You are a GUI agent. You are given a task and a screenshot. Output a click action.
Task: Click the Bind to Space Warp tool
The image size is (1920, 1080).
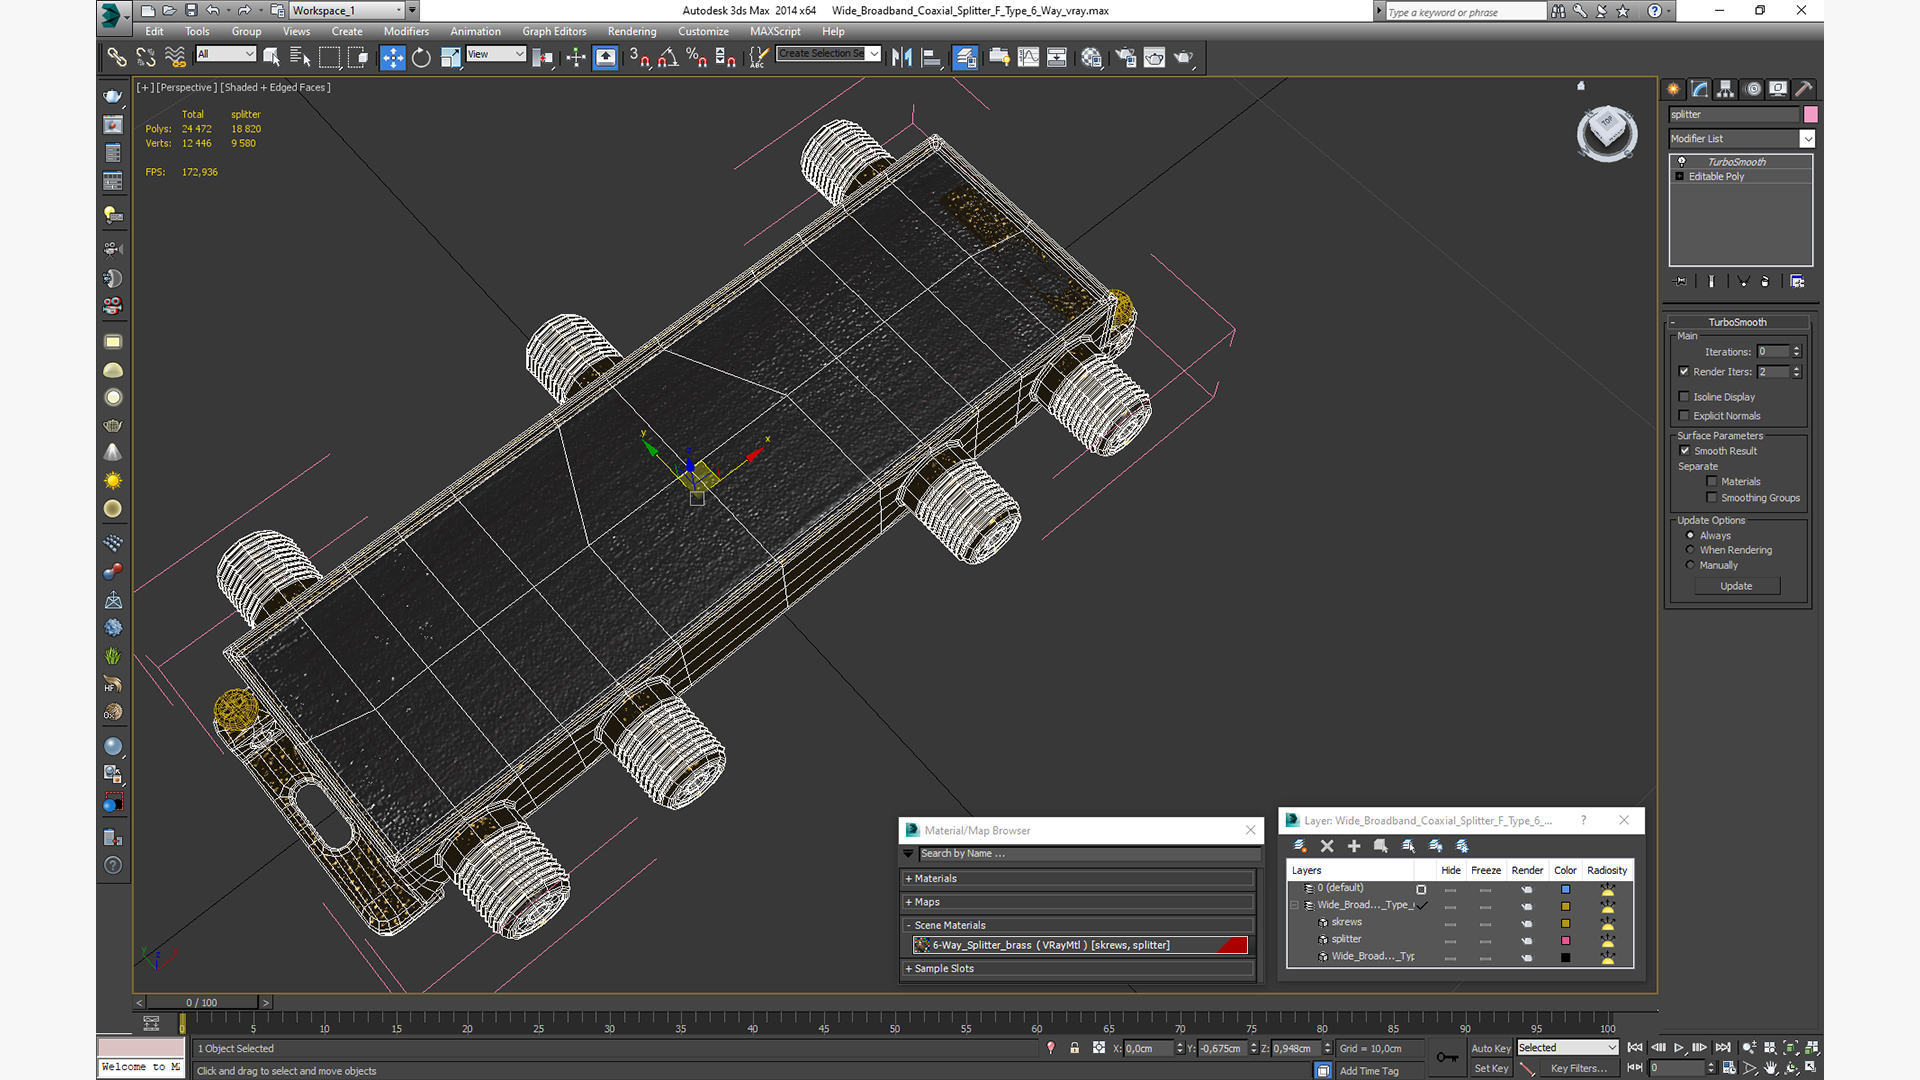point(175,57)
